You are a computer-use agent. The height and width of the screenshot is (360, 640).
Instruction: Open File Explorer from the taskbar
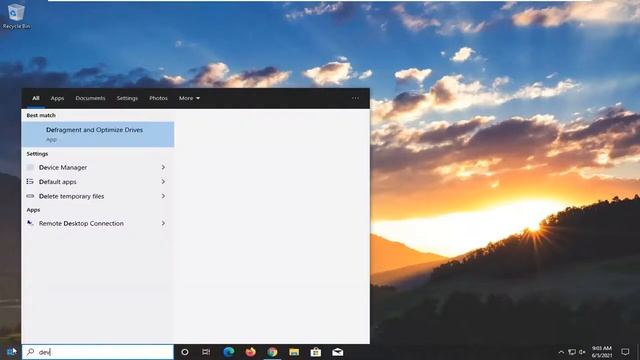pos(294,352)
